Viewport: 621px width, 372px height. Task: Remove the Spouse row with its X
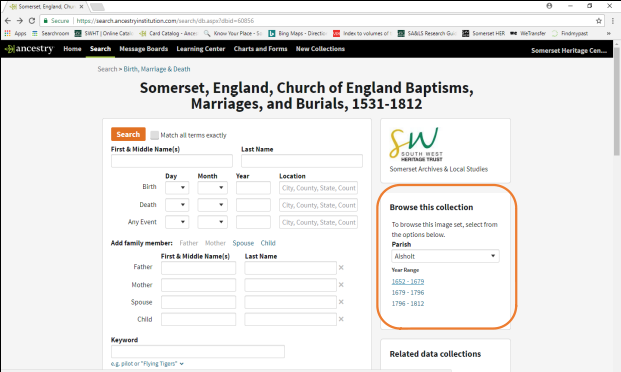coord(341,302)
